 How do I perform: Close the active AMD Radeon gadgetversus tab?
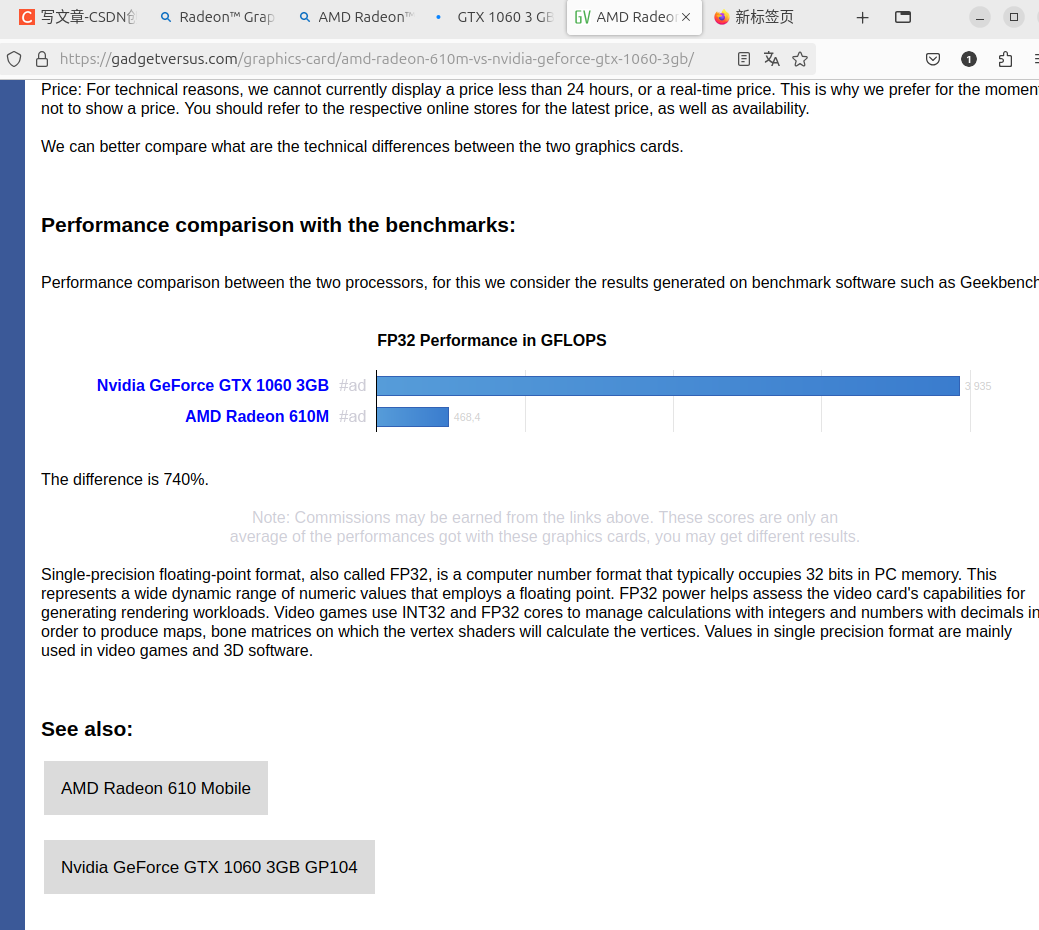pyautogui.click(x=686, y=17)
